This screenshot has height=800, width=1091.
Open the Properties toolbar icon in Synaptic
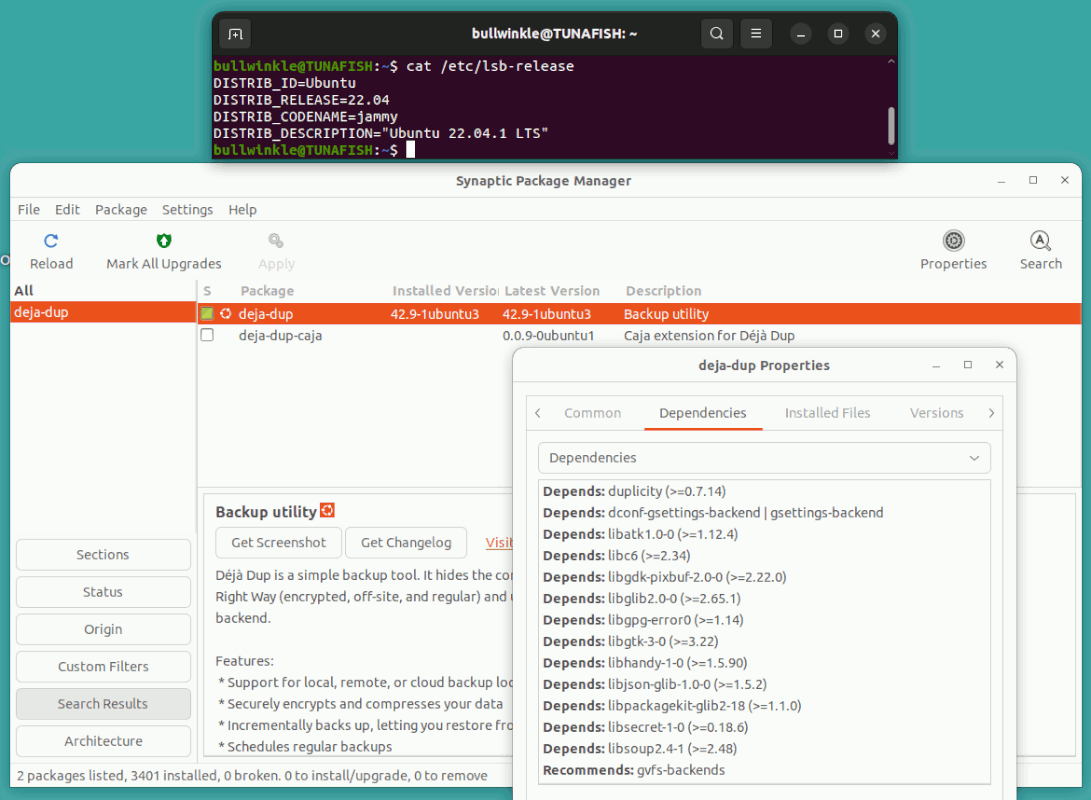(953, 241)
